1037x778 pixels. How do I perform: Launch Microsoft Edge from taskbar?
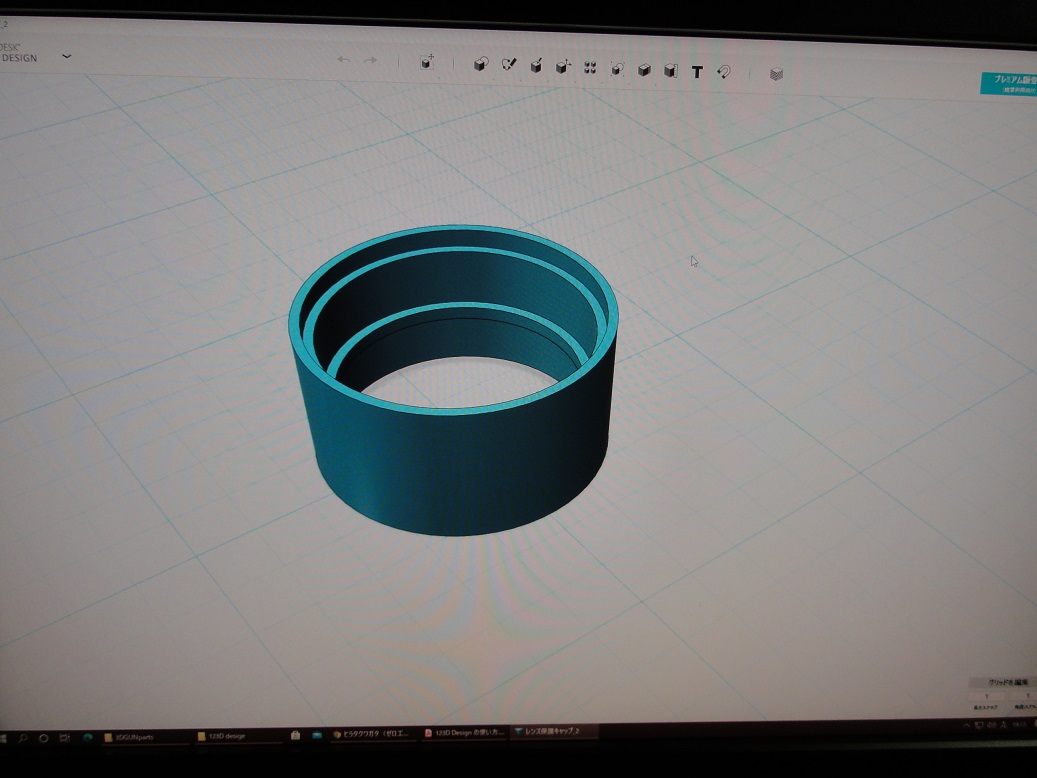click(x=87, y=737)
